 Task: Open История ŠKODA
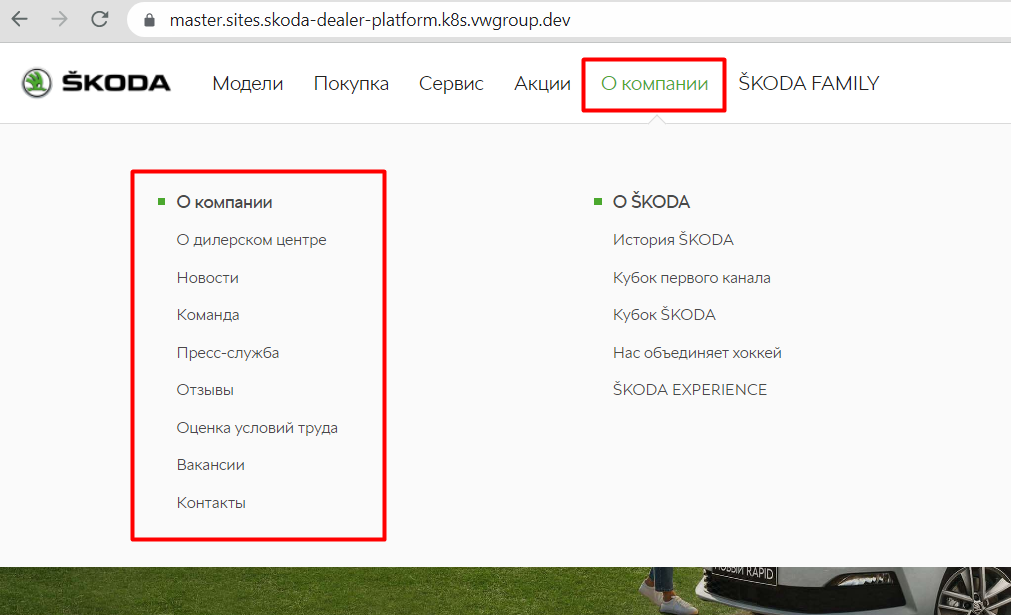[x=673, y=239]
